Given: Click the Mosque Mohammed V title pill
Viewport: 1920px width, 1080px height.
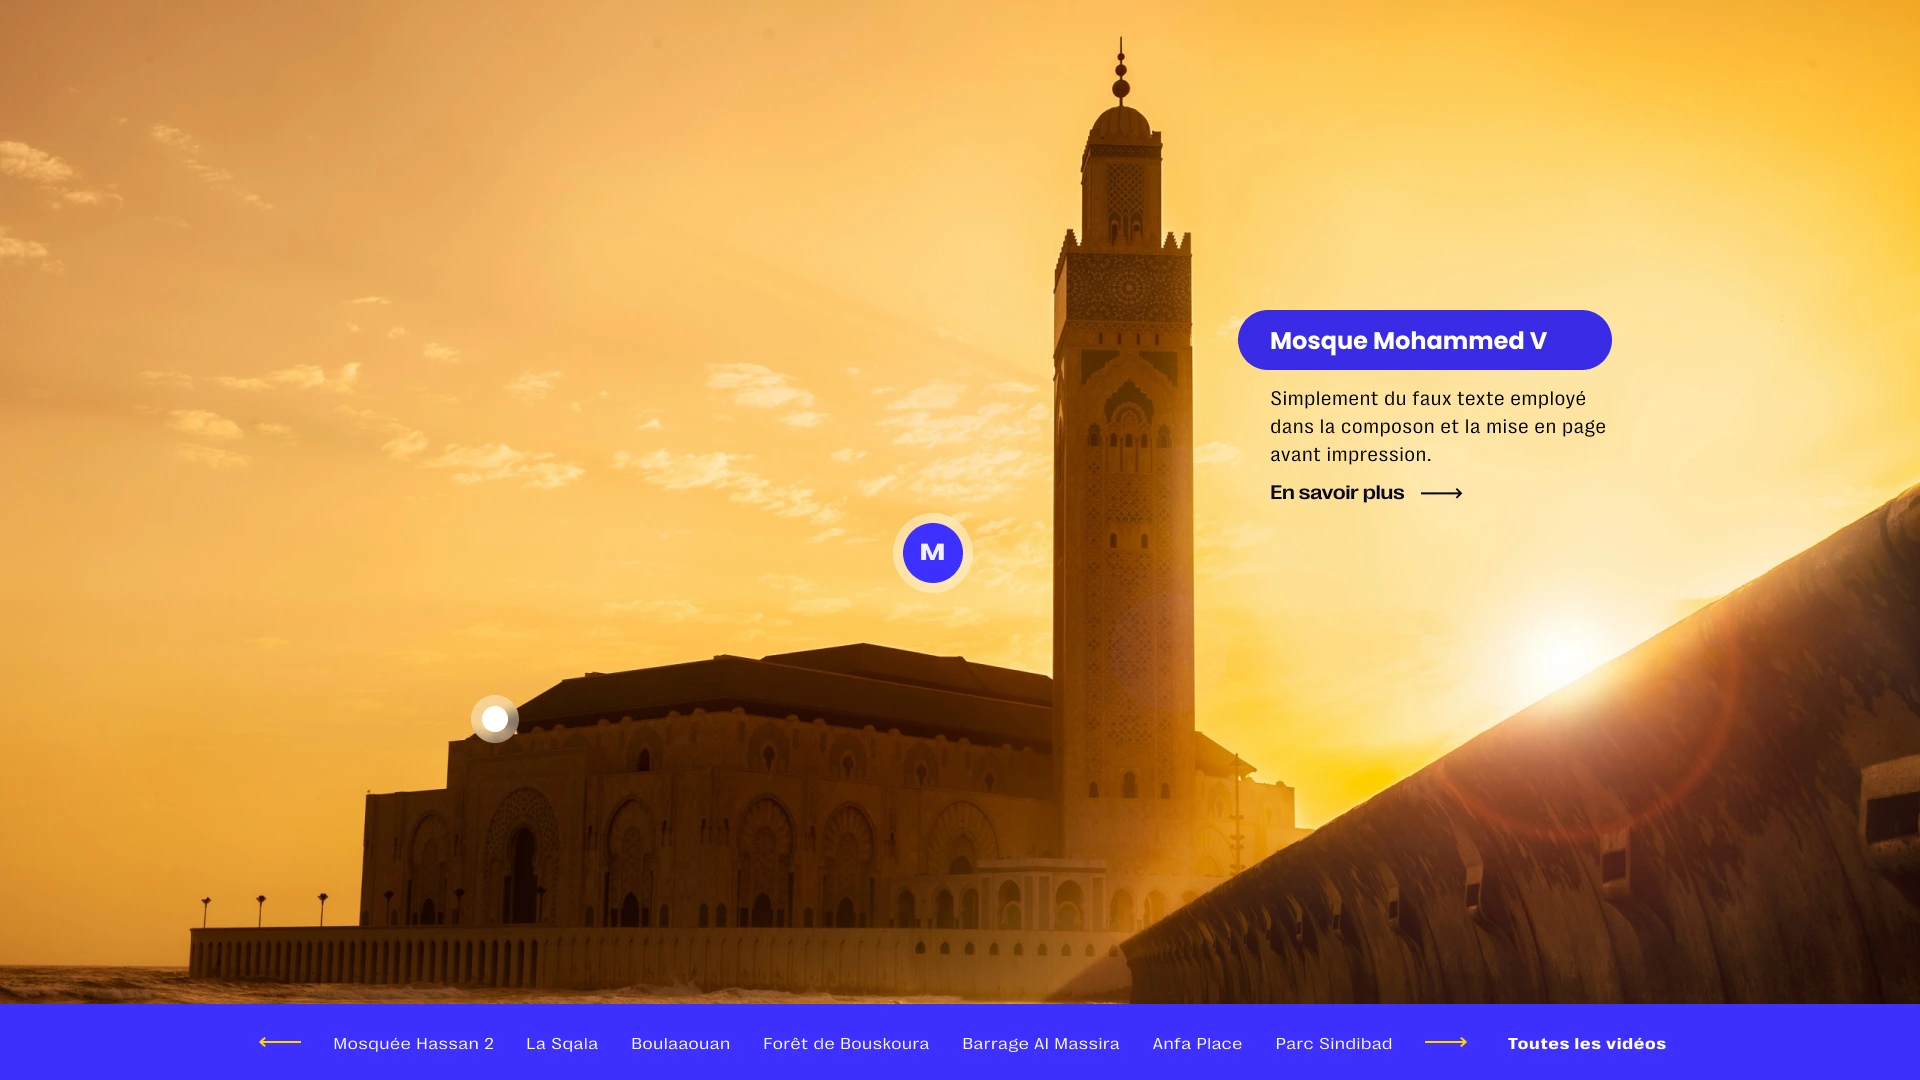Looking at the screenshot, I should [1424, 340].
